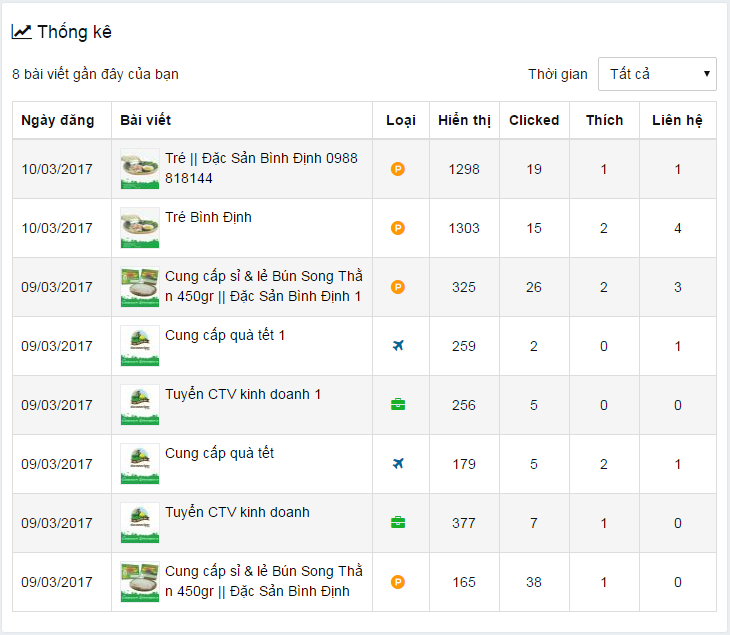Image resolution: width=730 pixels, height=635 pixels.
Task: Sort by the Clicked column header
Action: point(534,120)
